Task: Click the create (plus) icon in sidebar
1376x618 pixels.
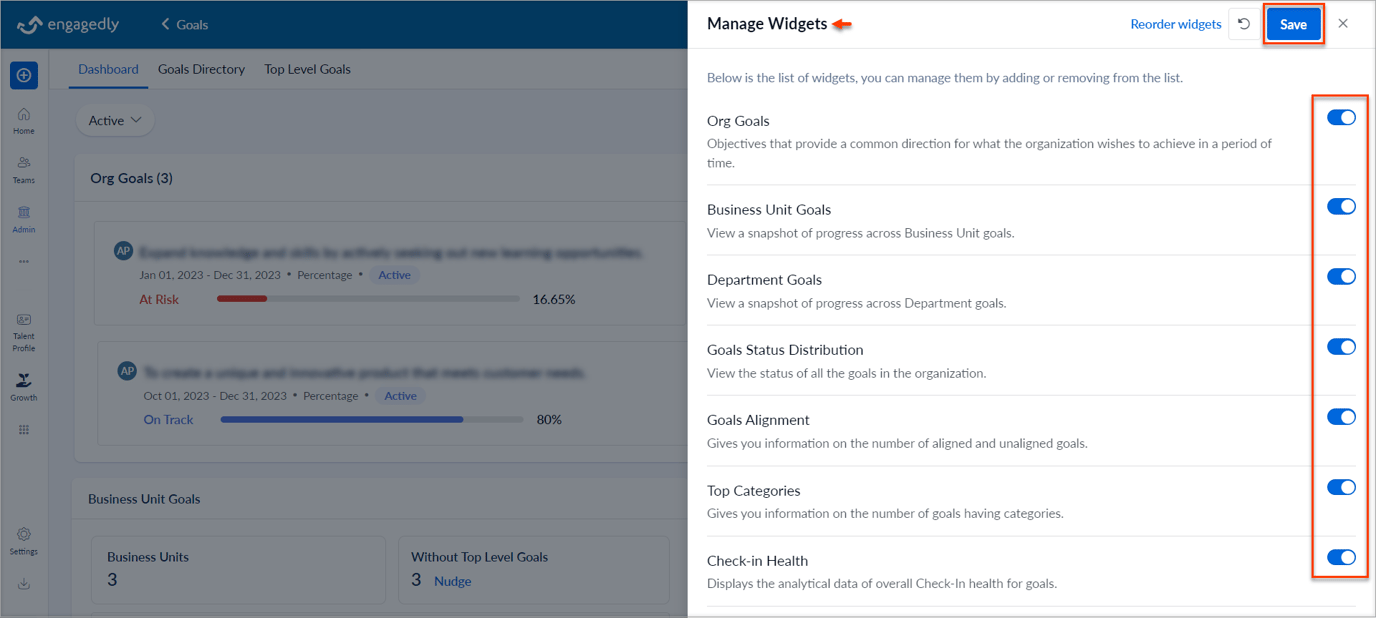Action: coord(23,75)
